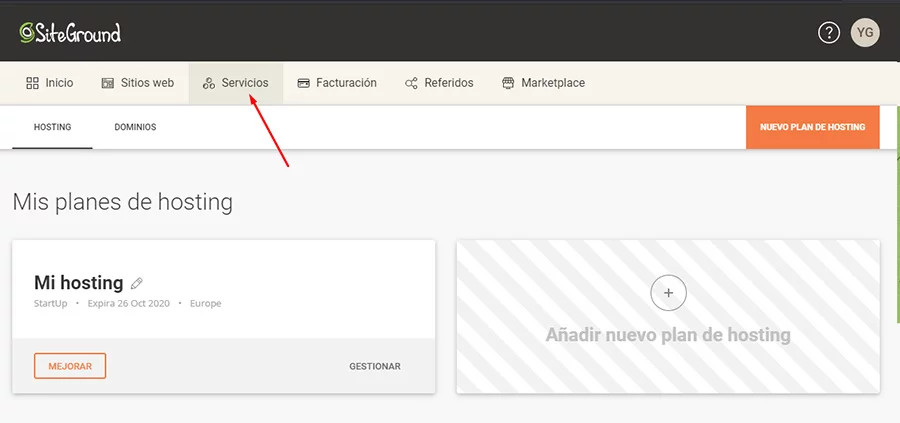This screenshot has height=423, width=900.
Task: Click GESTIONAR on Mi hosting
Action: point(375,366)
